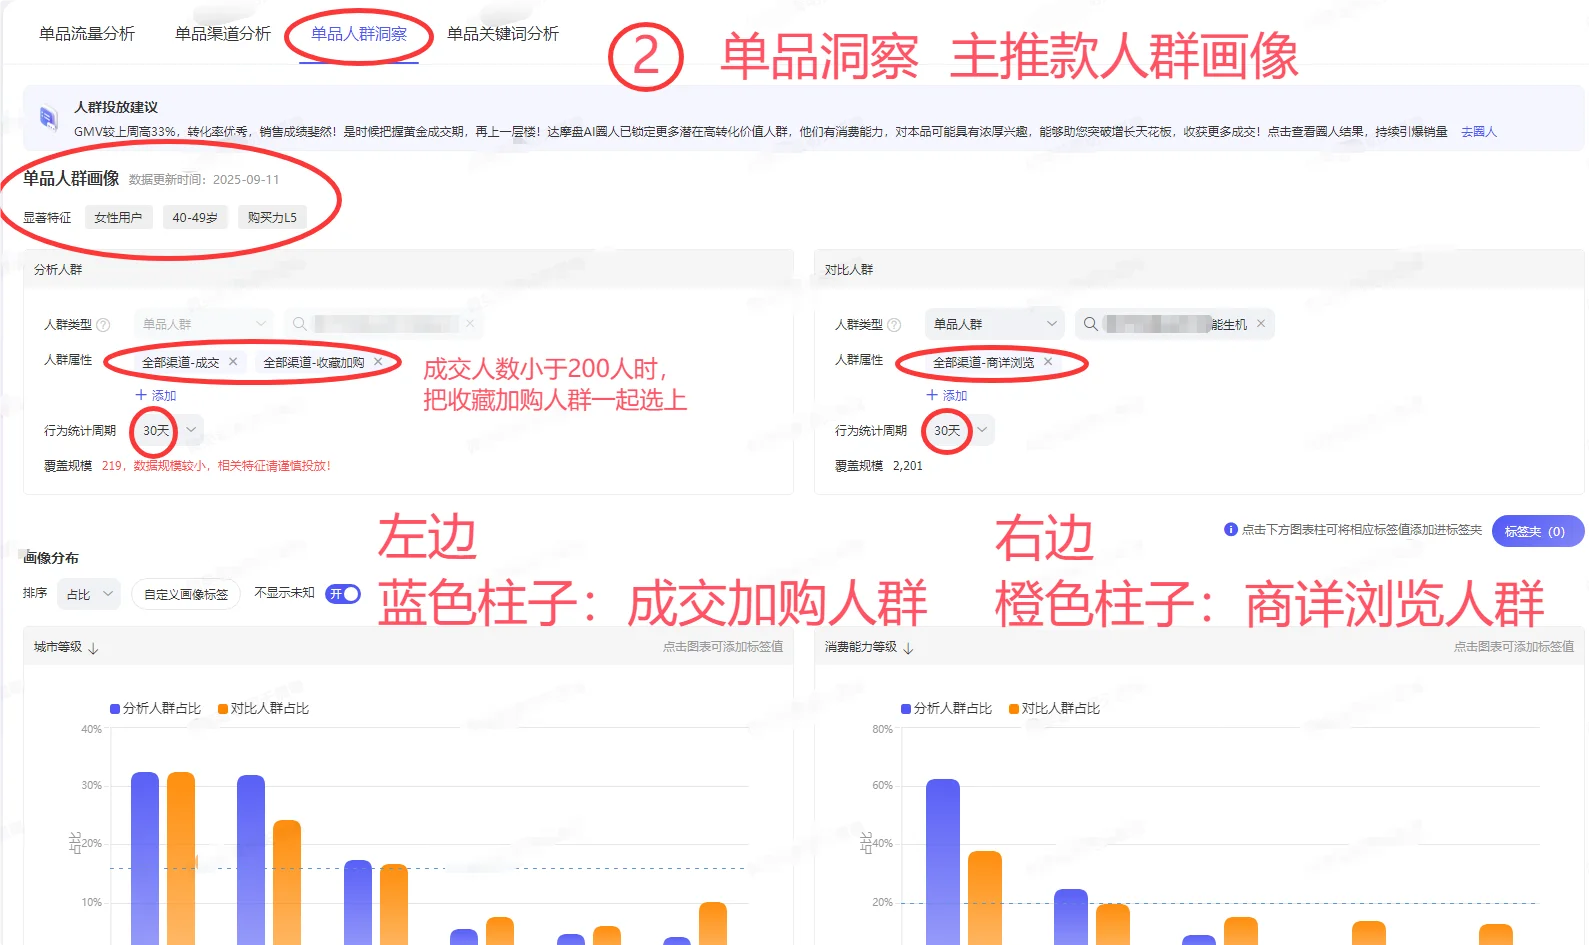Select the 单品人群洞察 tab
The height and width of the screenshot is (945, 1589).
359,34
